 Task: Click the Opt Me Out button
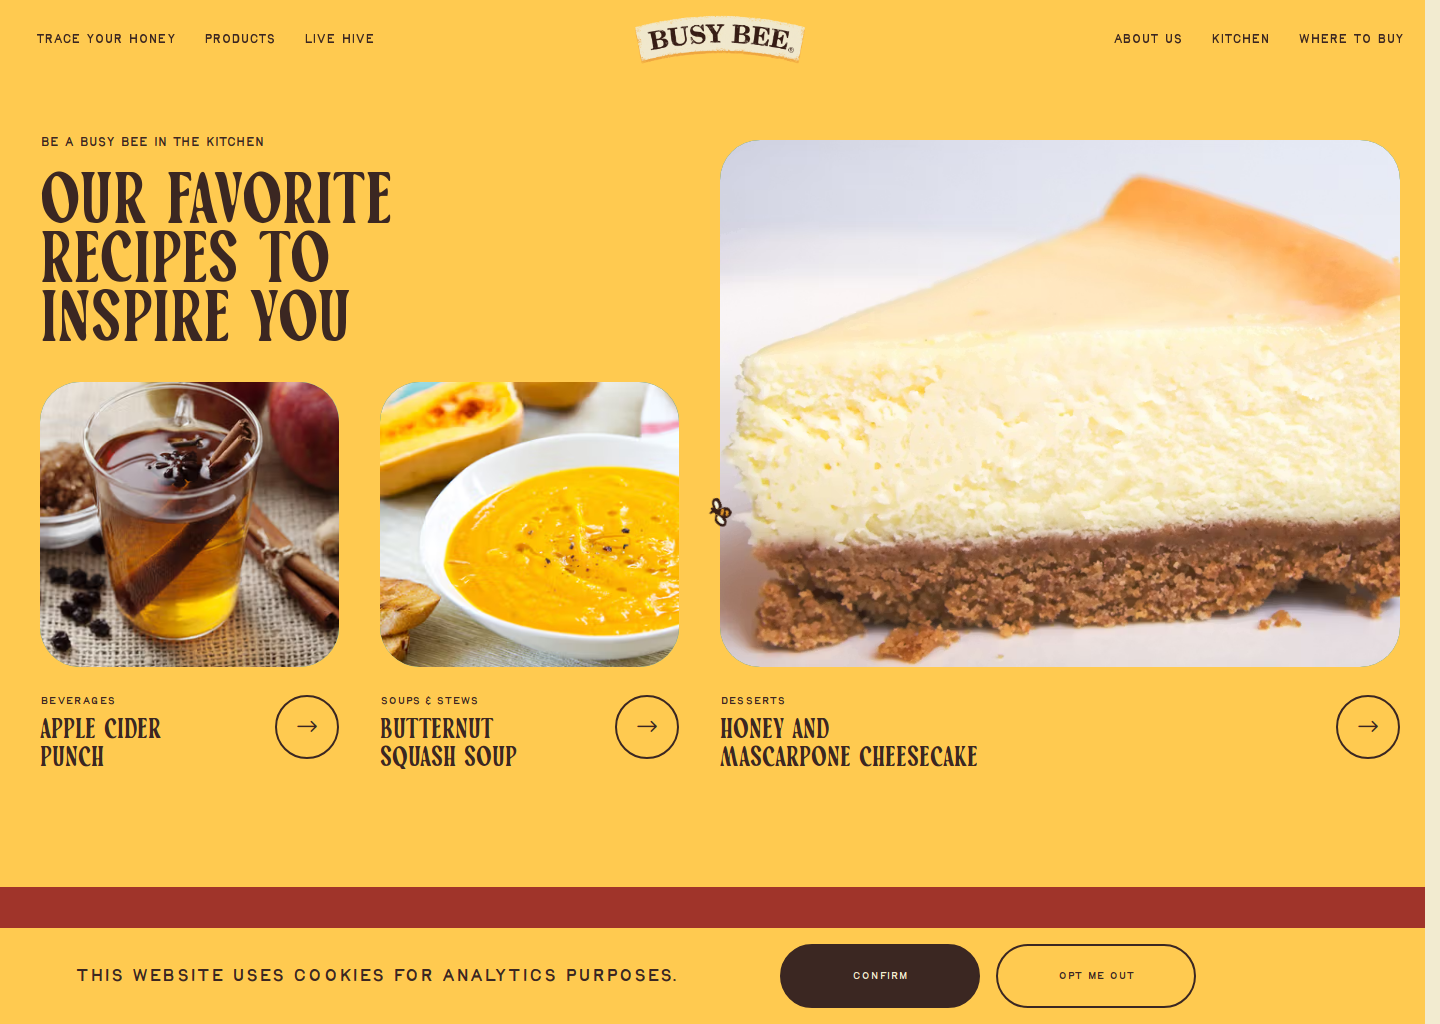click(1096, 976)
